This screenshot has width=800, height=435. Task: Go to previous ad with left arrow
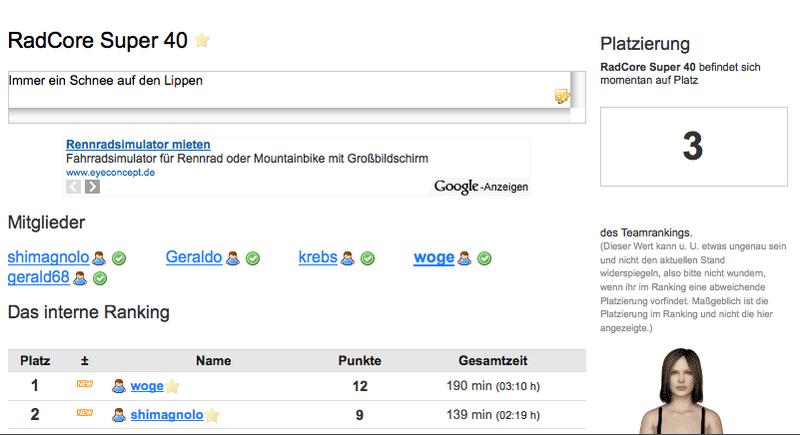click(x=74, y=186)
